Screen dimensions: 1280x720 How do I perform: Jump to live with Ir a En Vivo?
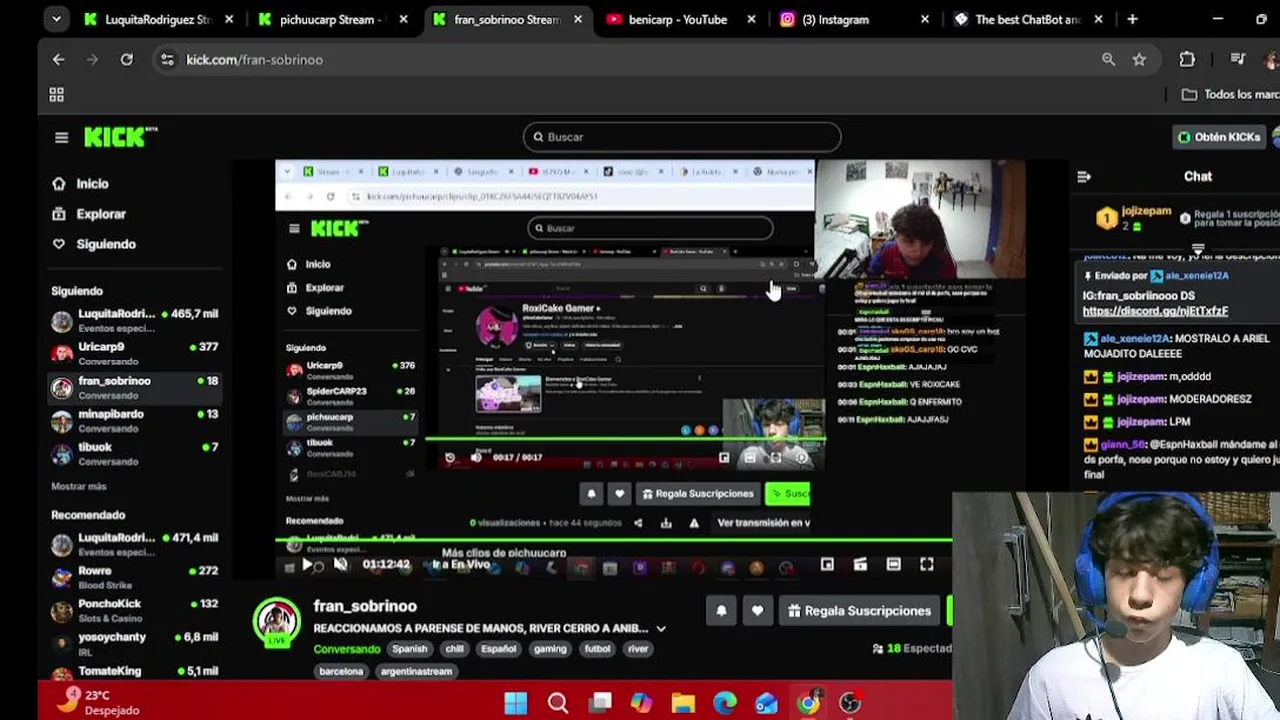[461, 565]
